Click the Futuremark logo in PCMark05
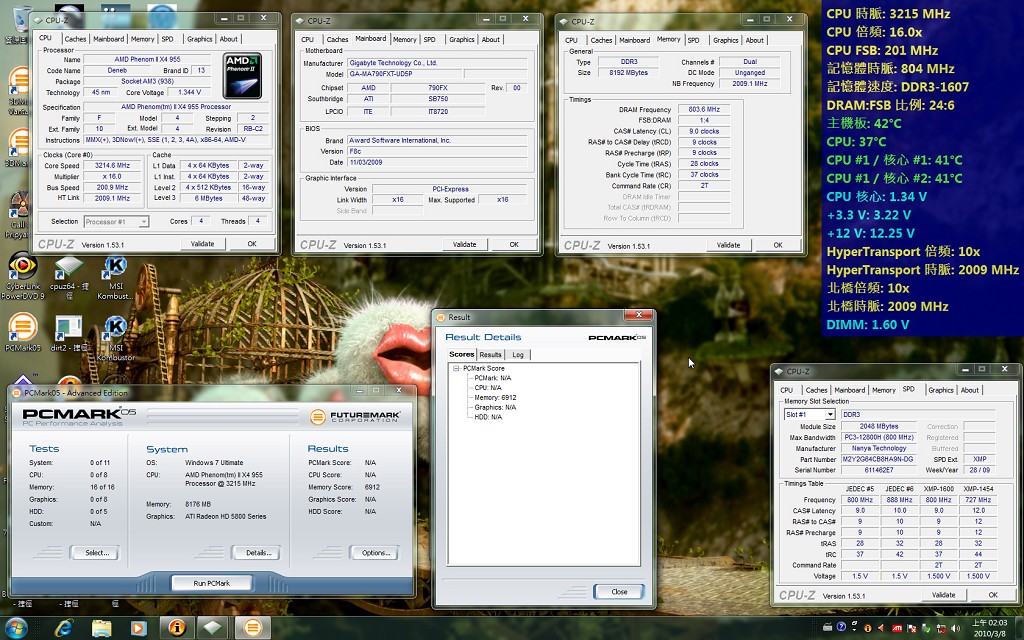 click(355, 417)
